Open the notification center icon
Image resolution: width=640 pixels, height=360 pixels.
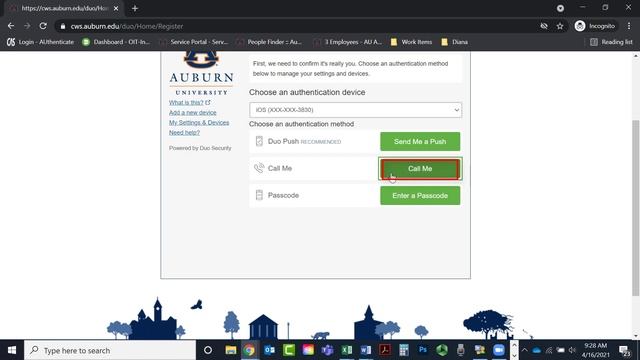[x=624, y=350]
